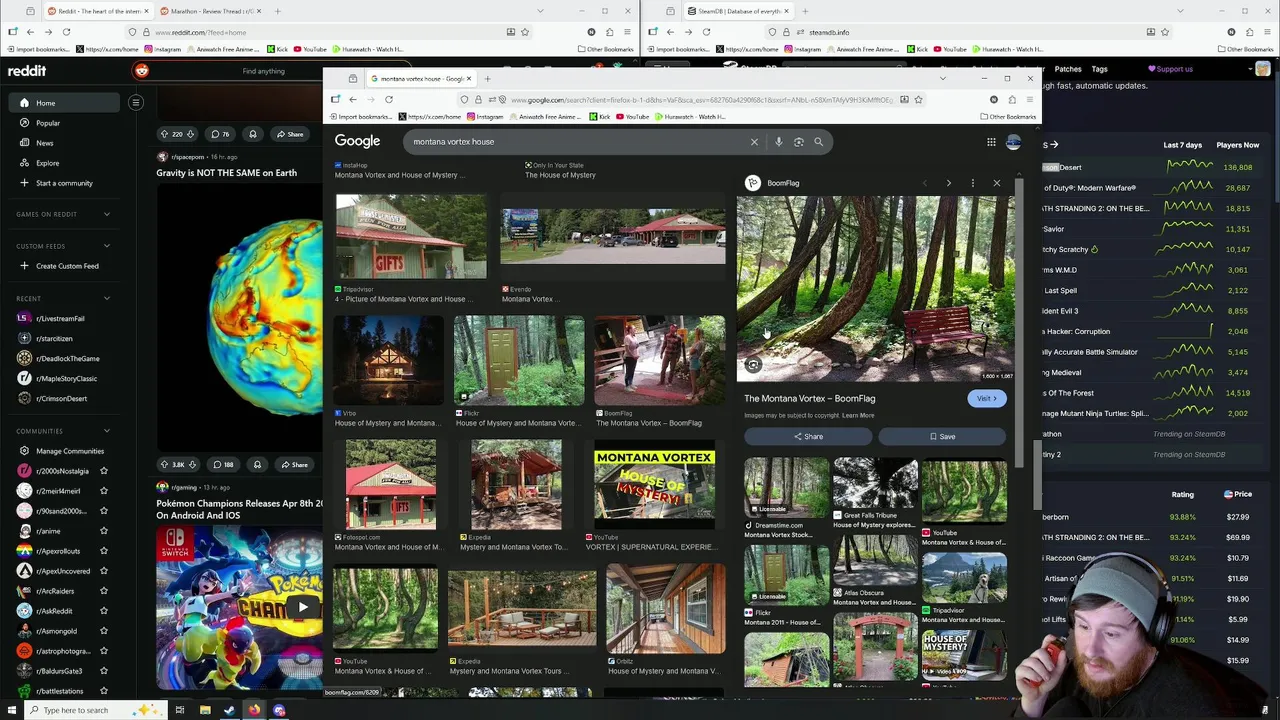
Task: Submit search with the Google magnifier icon
Action: (x=818, y=142)
